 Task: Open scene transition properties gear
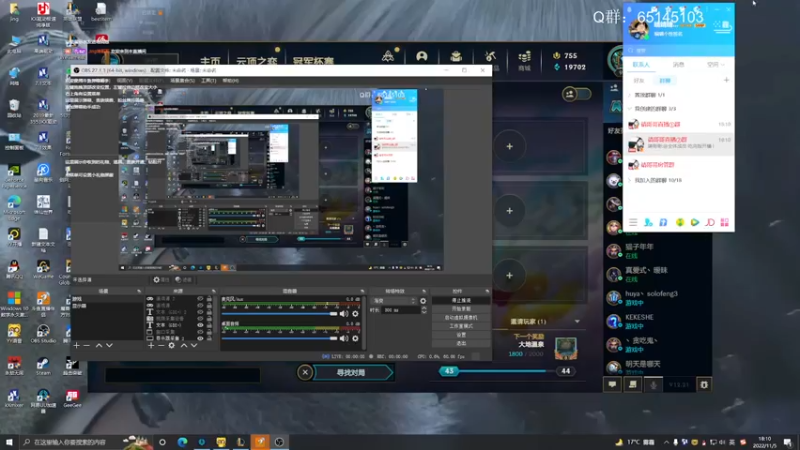click(x=423, y=301)
